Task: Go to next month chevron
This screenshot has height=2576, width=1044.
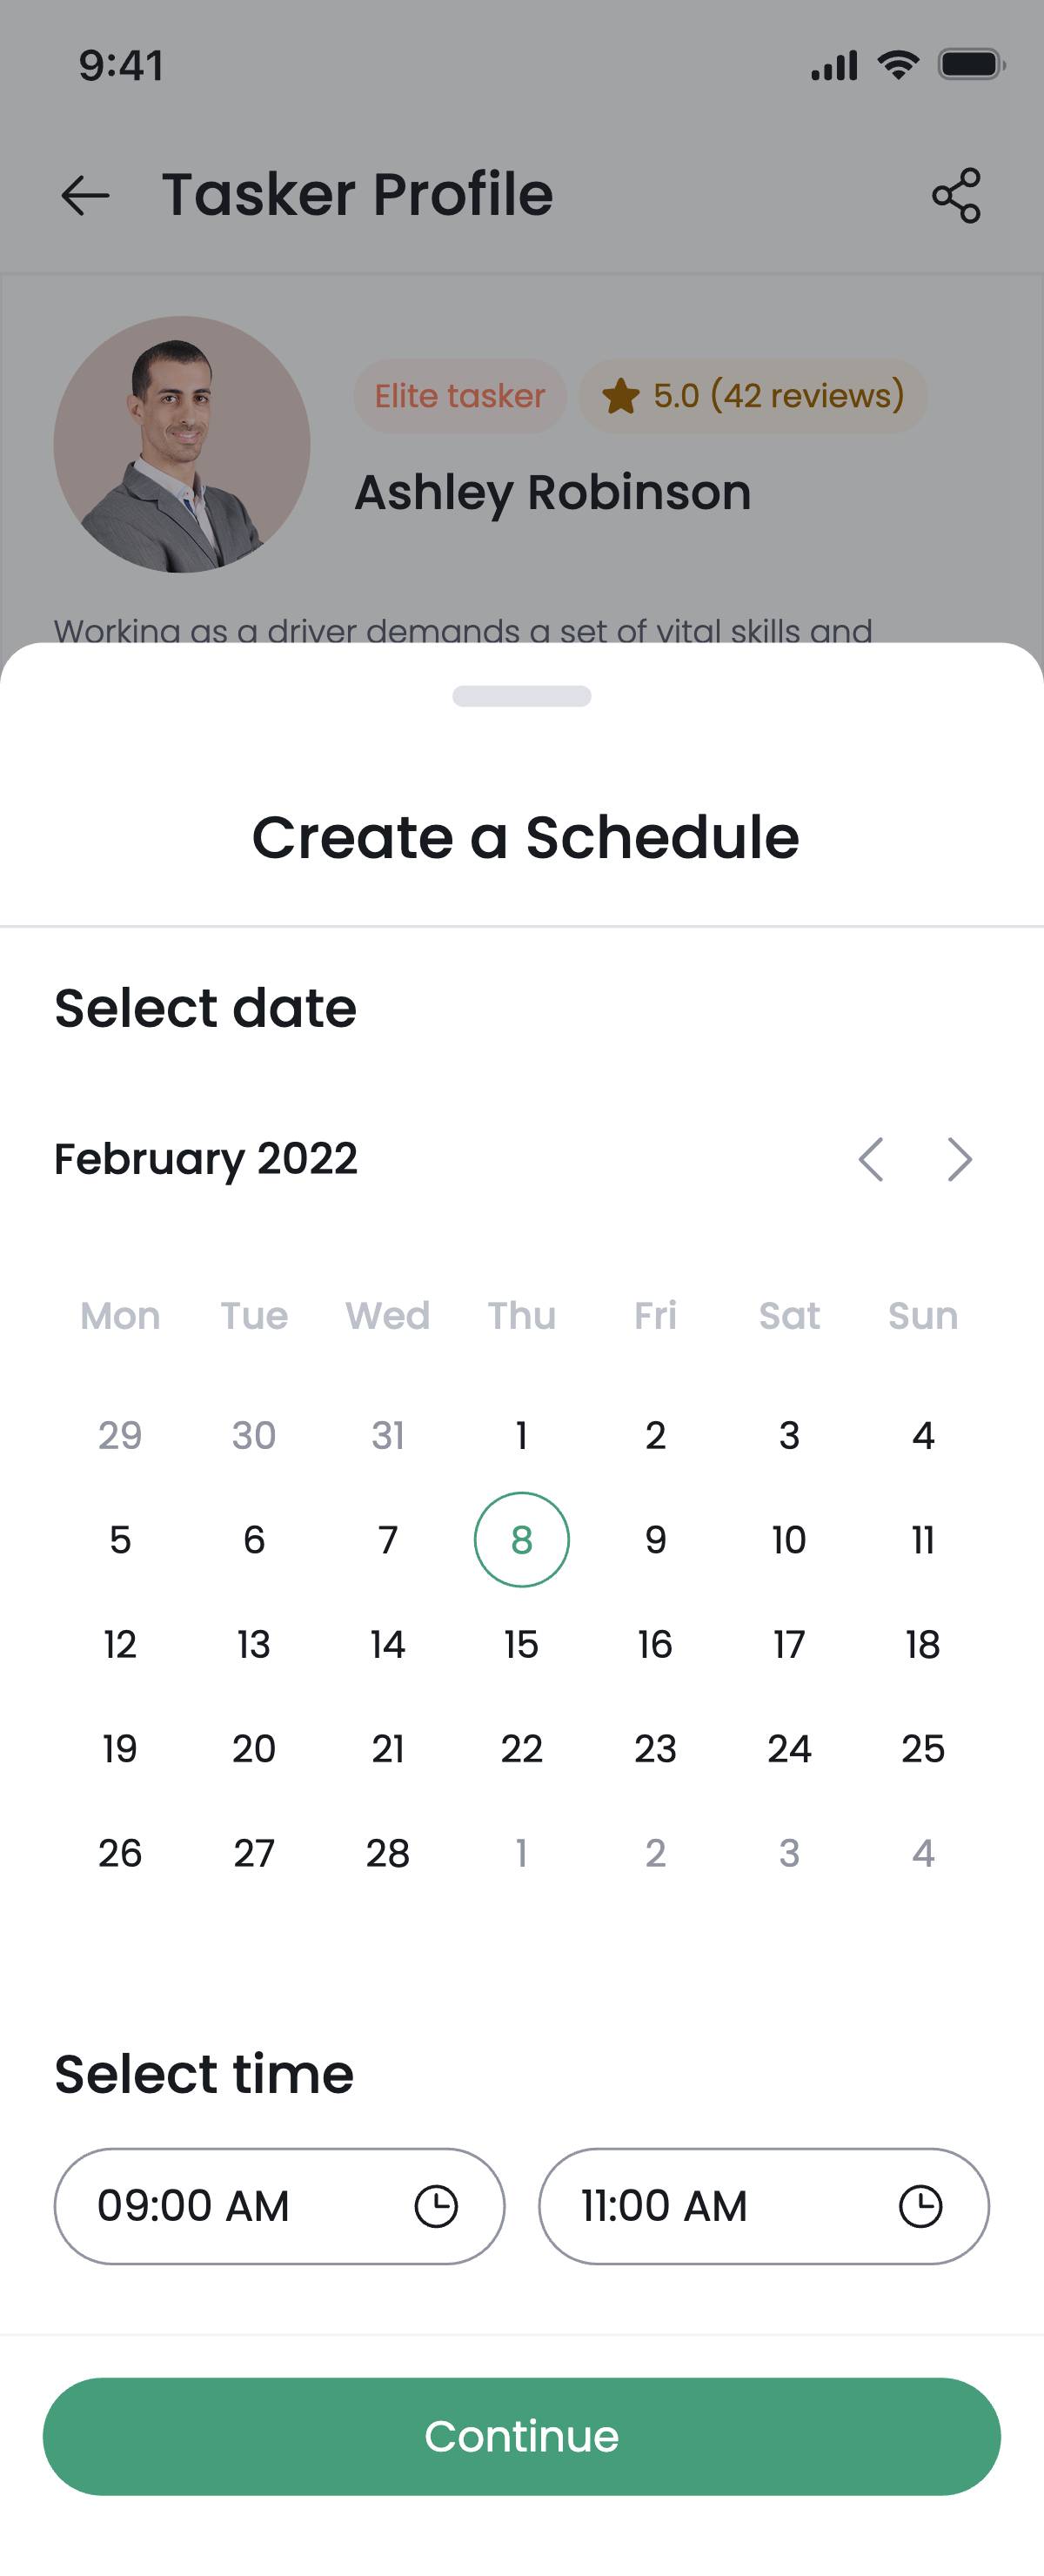Action: point(959,1159)
